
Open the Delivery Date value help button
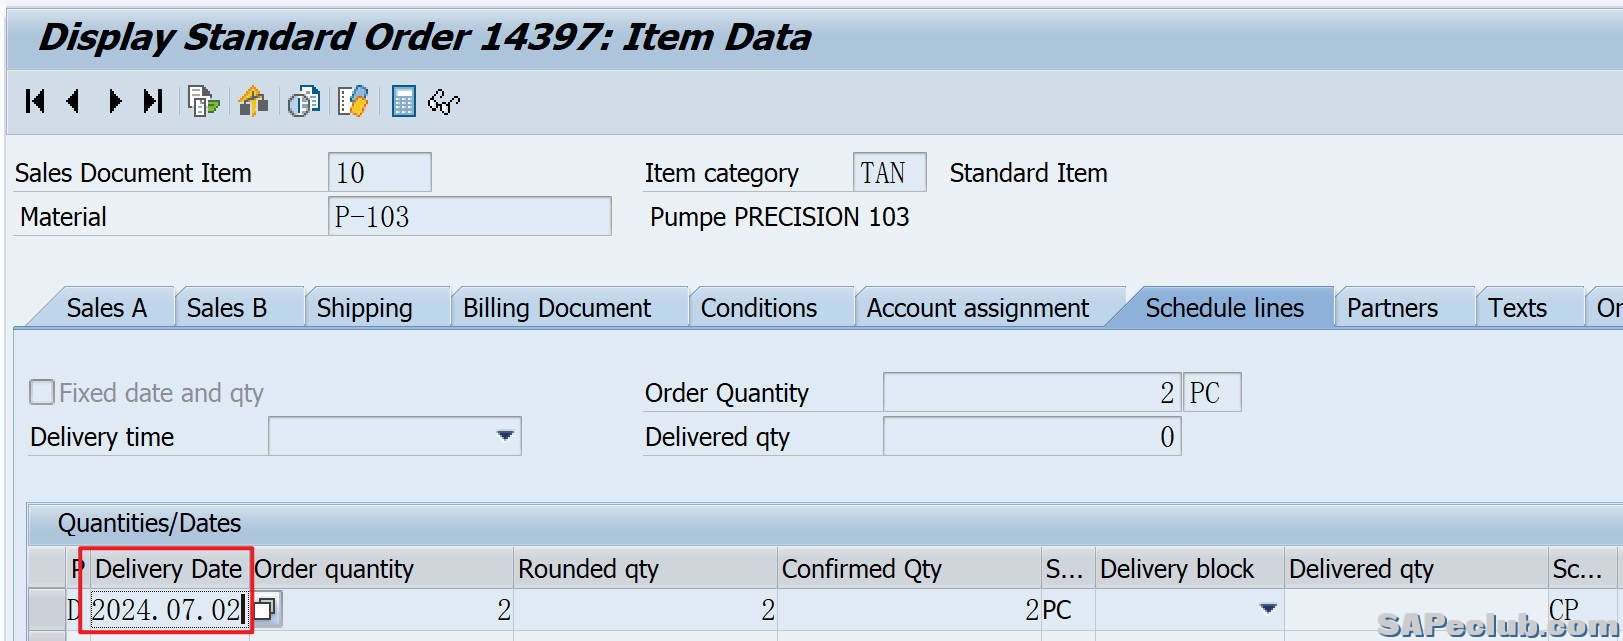[266, 608]
